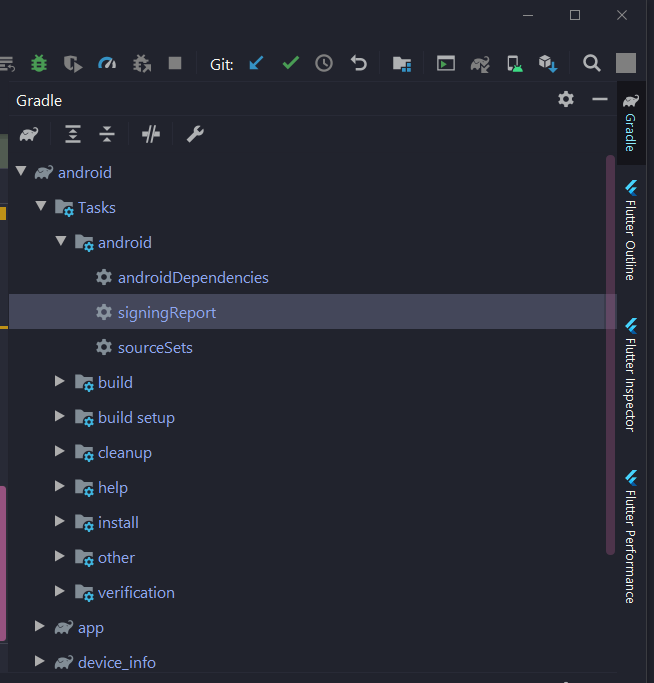This screenshot has width=654, height=683.
Task: Open Gradle panel settings gear
Action: 566,99
